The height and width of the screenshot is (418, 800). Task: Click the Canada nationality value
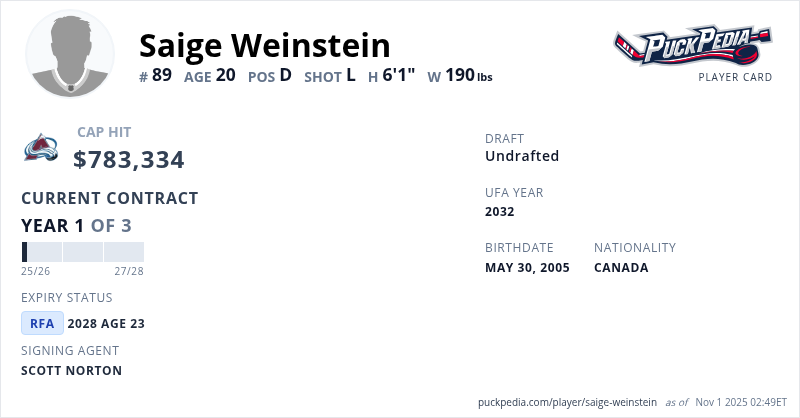621,267
